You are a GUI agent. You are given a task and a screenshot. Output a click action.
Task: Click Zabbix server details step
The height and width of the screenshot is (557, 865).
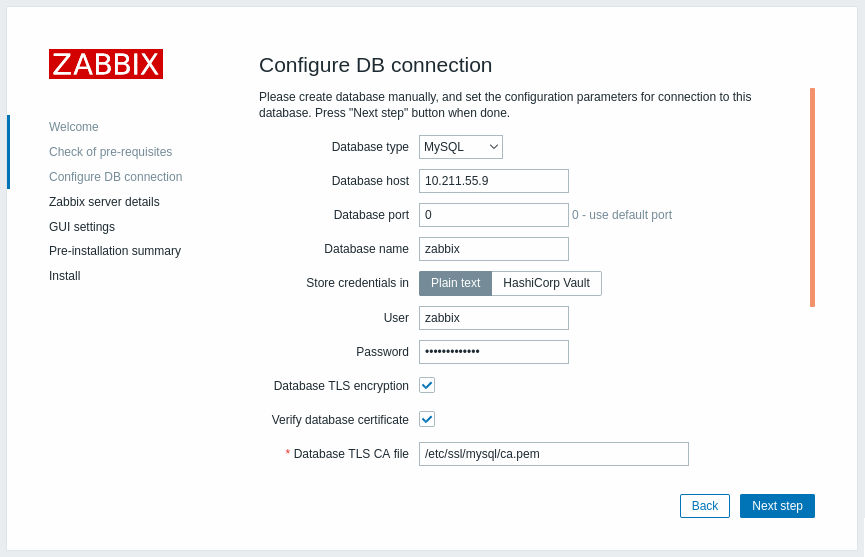[x=104, y=202]
